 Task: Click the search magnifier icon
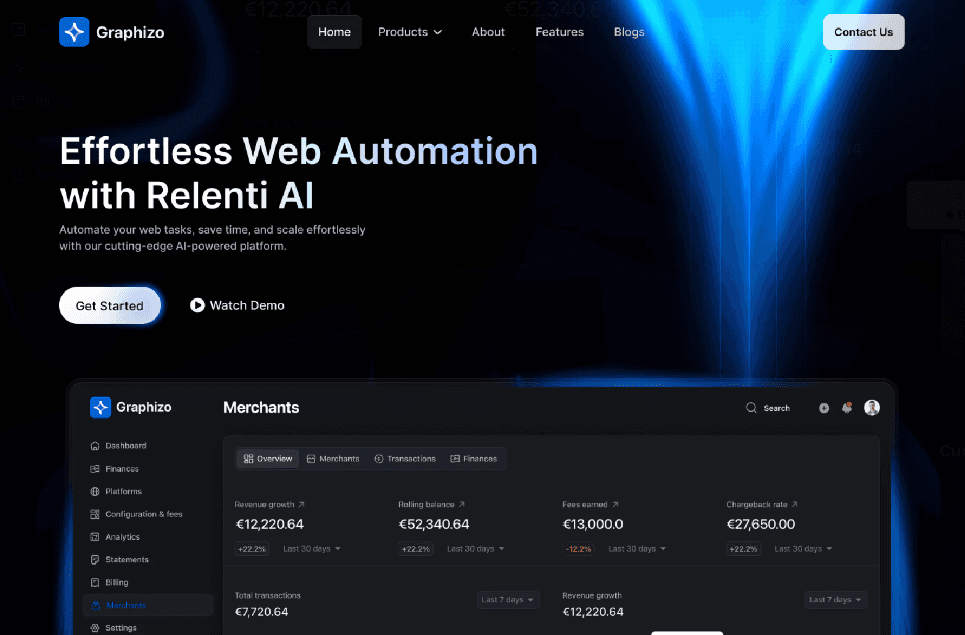click(751, 408)
